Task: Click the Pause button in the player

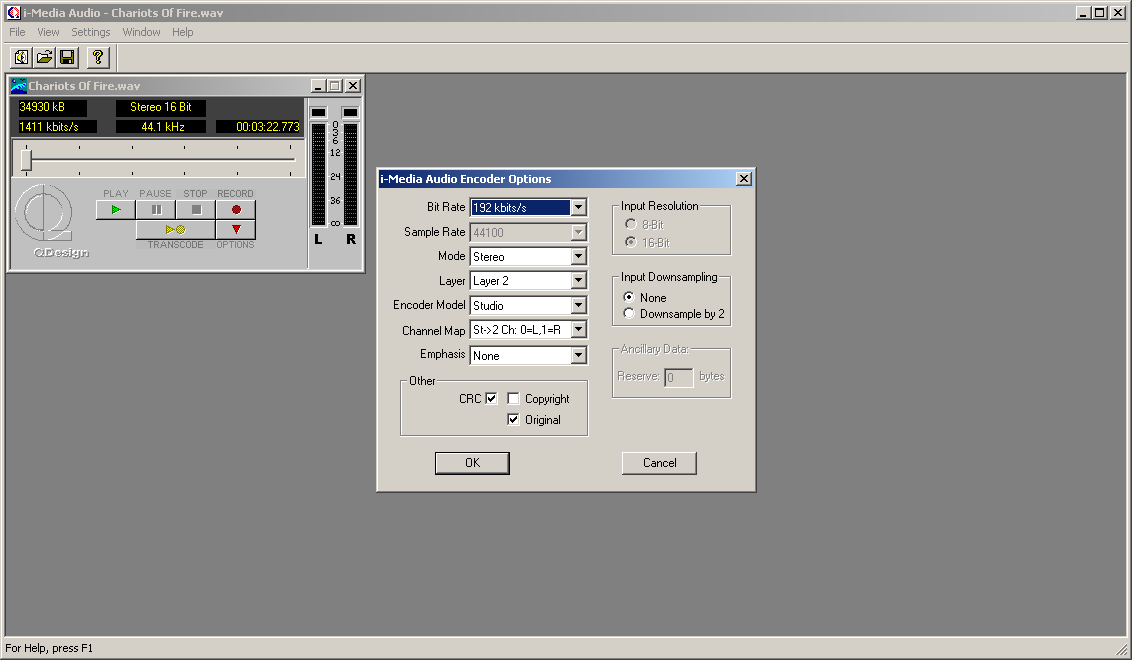Action: coord(156,209)
